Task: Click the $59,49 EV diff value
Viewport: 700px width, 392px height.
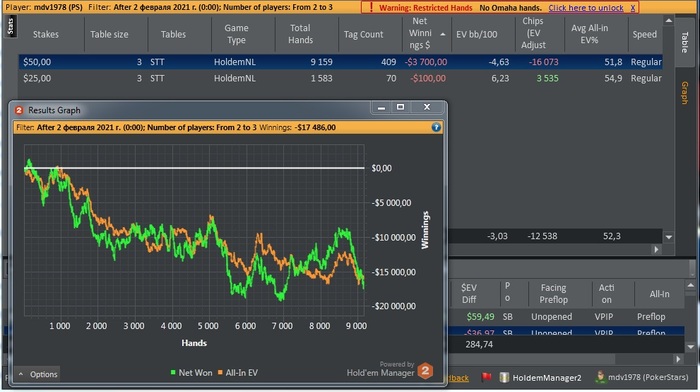Action: coord(480,317)
